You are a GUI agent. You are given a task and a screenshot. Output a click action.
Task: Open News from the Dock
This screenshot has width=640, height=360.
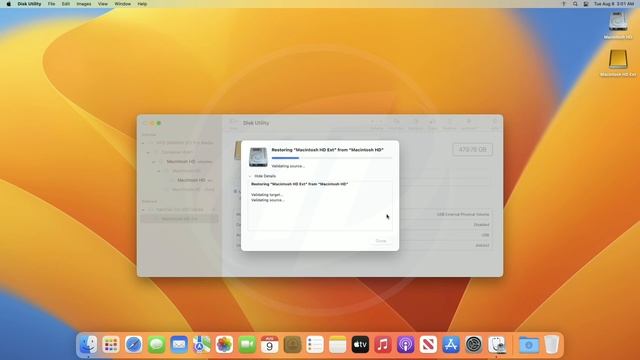(428, 345)
